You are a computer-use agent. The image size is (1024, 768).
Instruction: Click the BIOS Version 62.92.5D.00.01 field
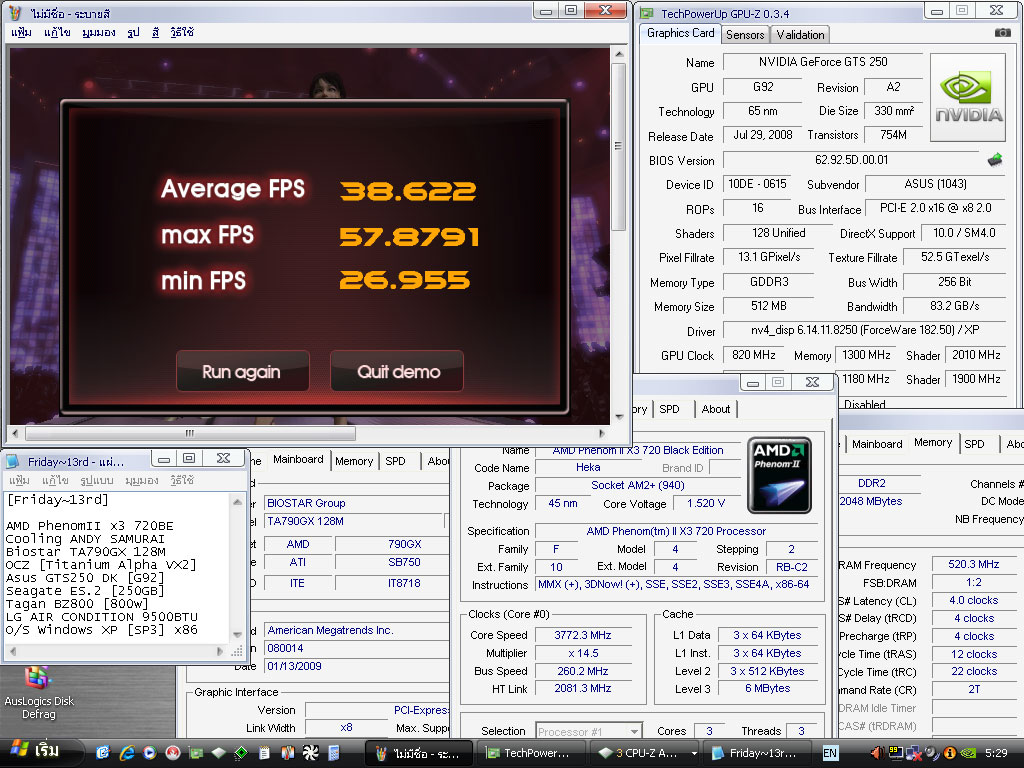click(851, 160)
